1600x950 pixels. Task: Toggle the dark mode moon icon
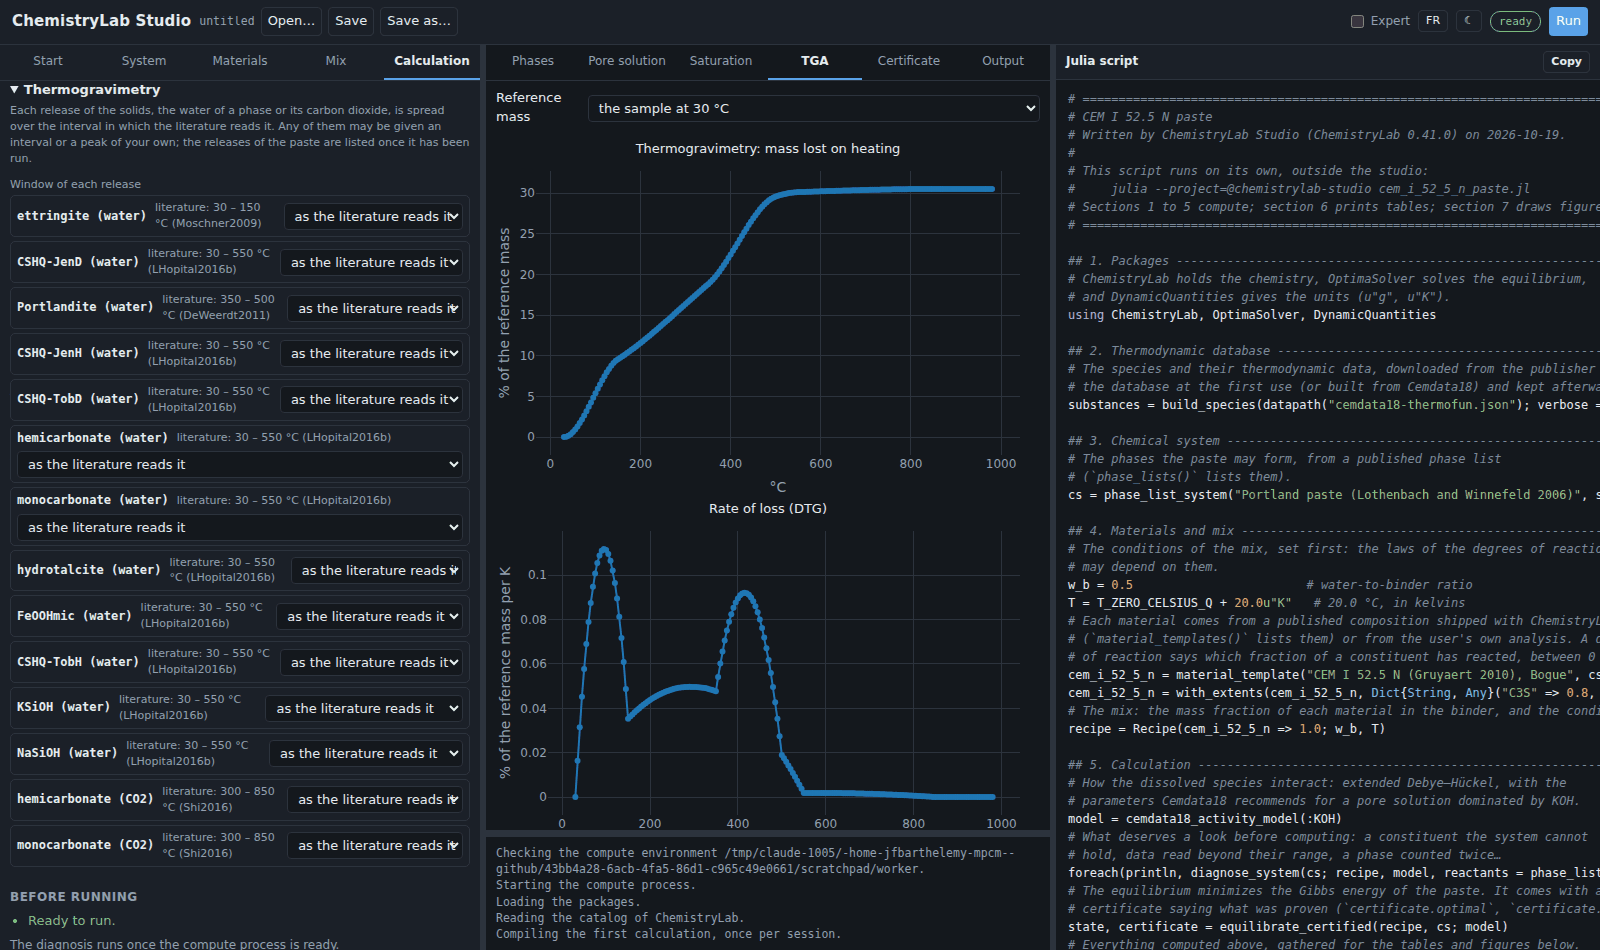point(1468,20)
